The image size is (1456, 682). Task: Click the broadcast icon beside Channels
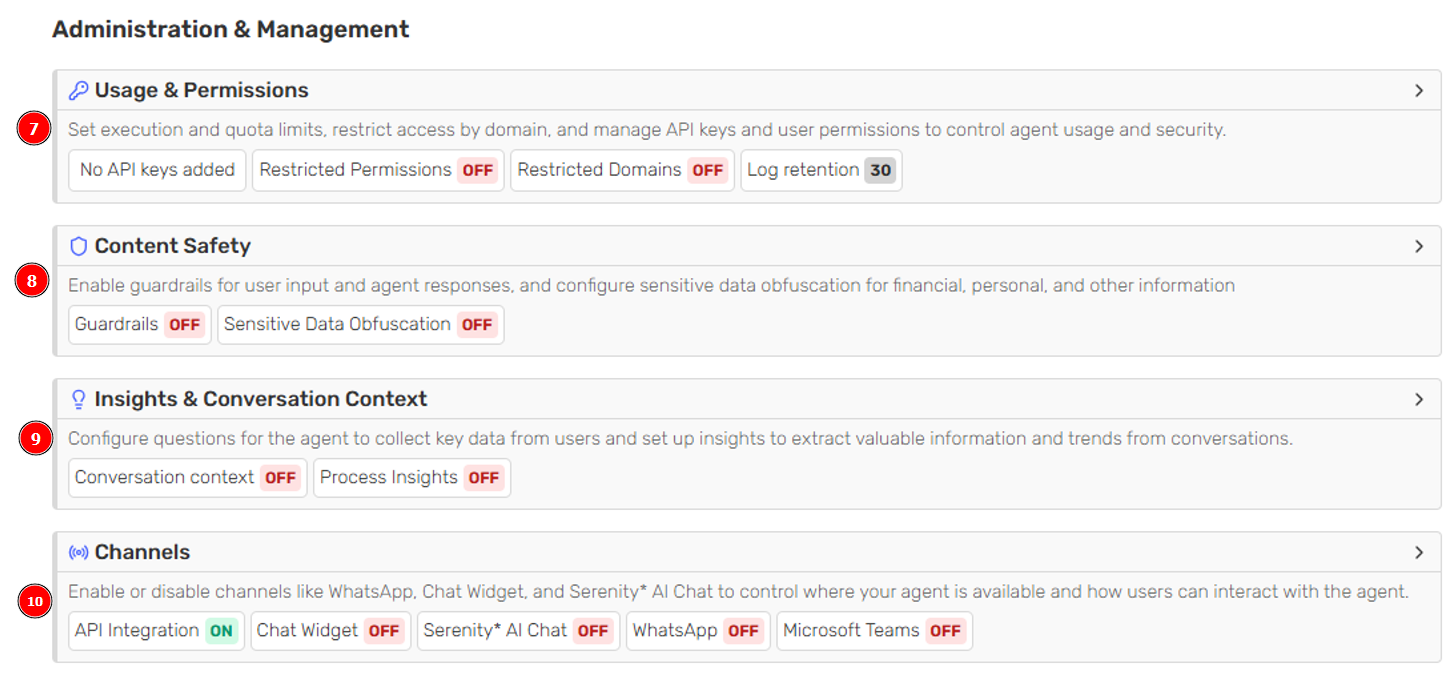tap(78, 552)
